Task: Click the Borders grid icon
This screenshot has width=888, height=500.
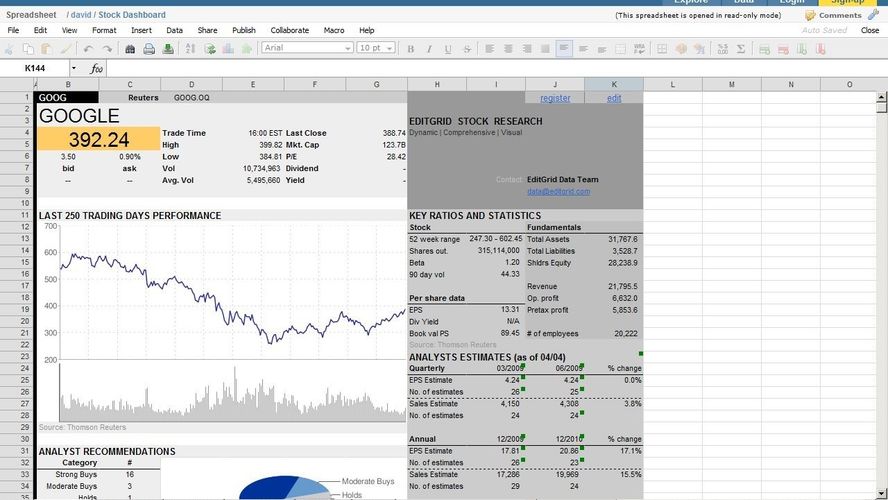Action: point(661,49)
